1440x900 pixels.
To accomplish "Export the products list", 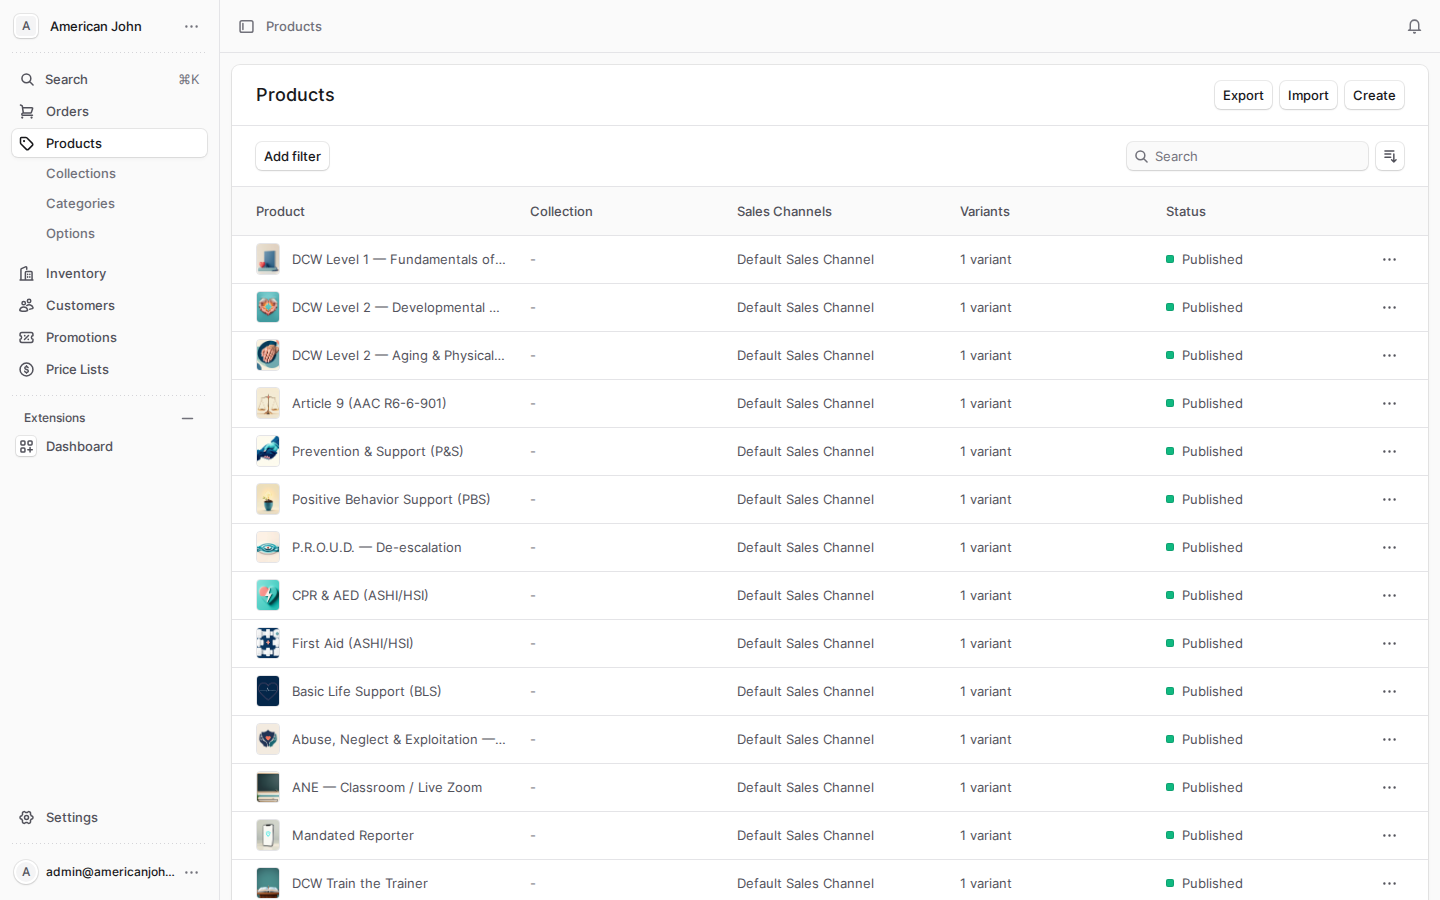I will (x=1243, y=95).
